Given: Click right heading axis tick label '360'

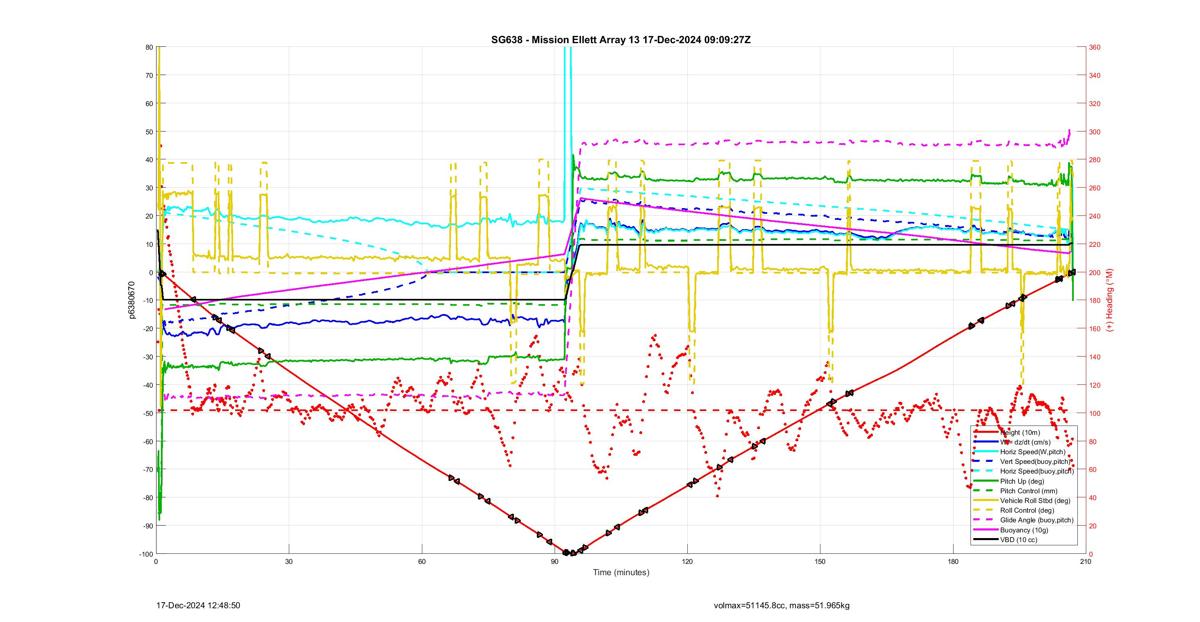Looking at the screenshot, I should coord(1095,47).
